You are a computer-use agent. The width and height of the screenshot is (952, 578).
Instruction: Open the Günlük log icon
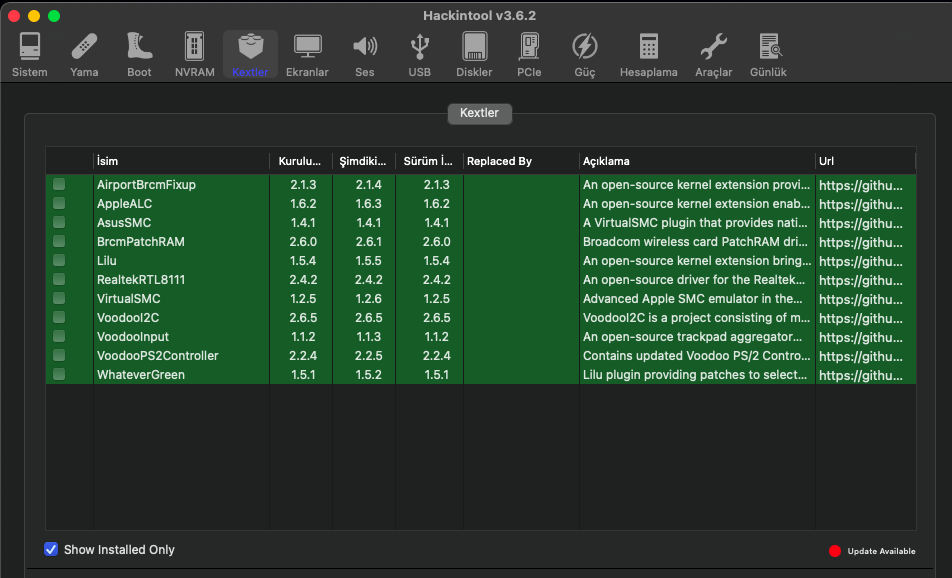(768, 54)
